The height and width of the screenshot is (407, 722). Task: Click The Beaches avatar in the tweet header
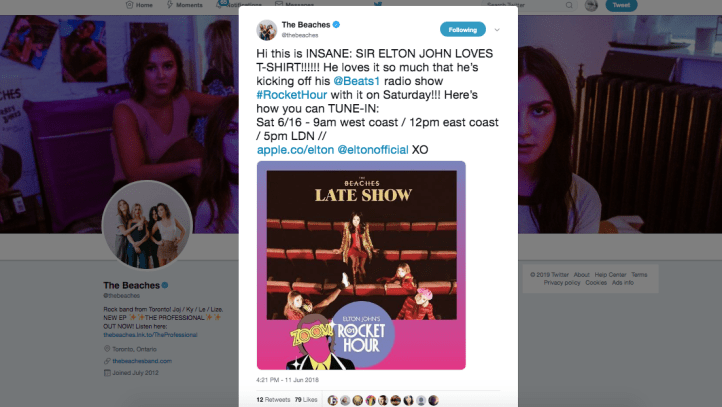pos(267,30)
